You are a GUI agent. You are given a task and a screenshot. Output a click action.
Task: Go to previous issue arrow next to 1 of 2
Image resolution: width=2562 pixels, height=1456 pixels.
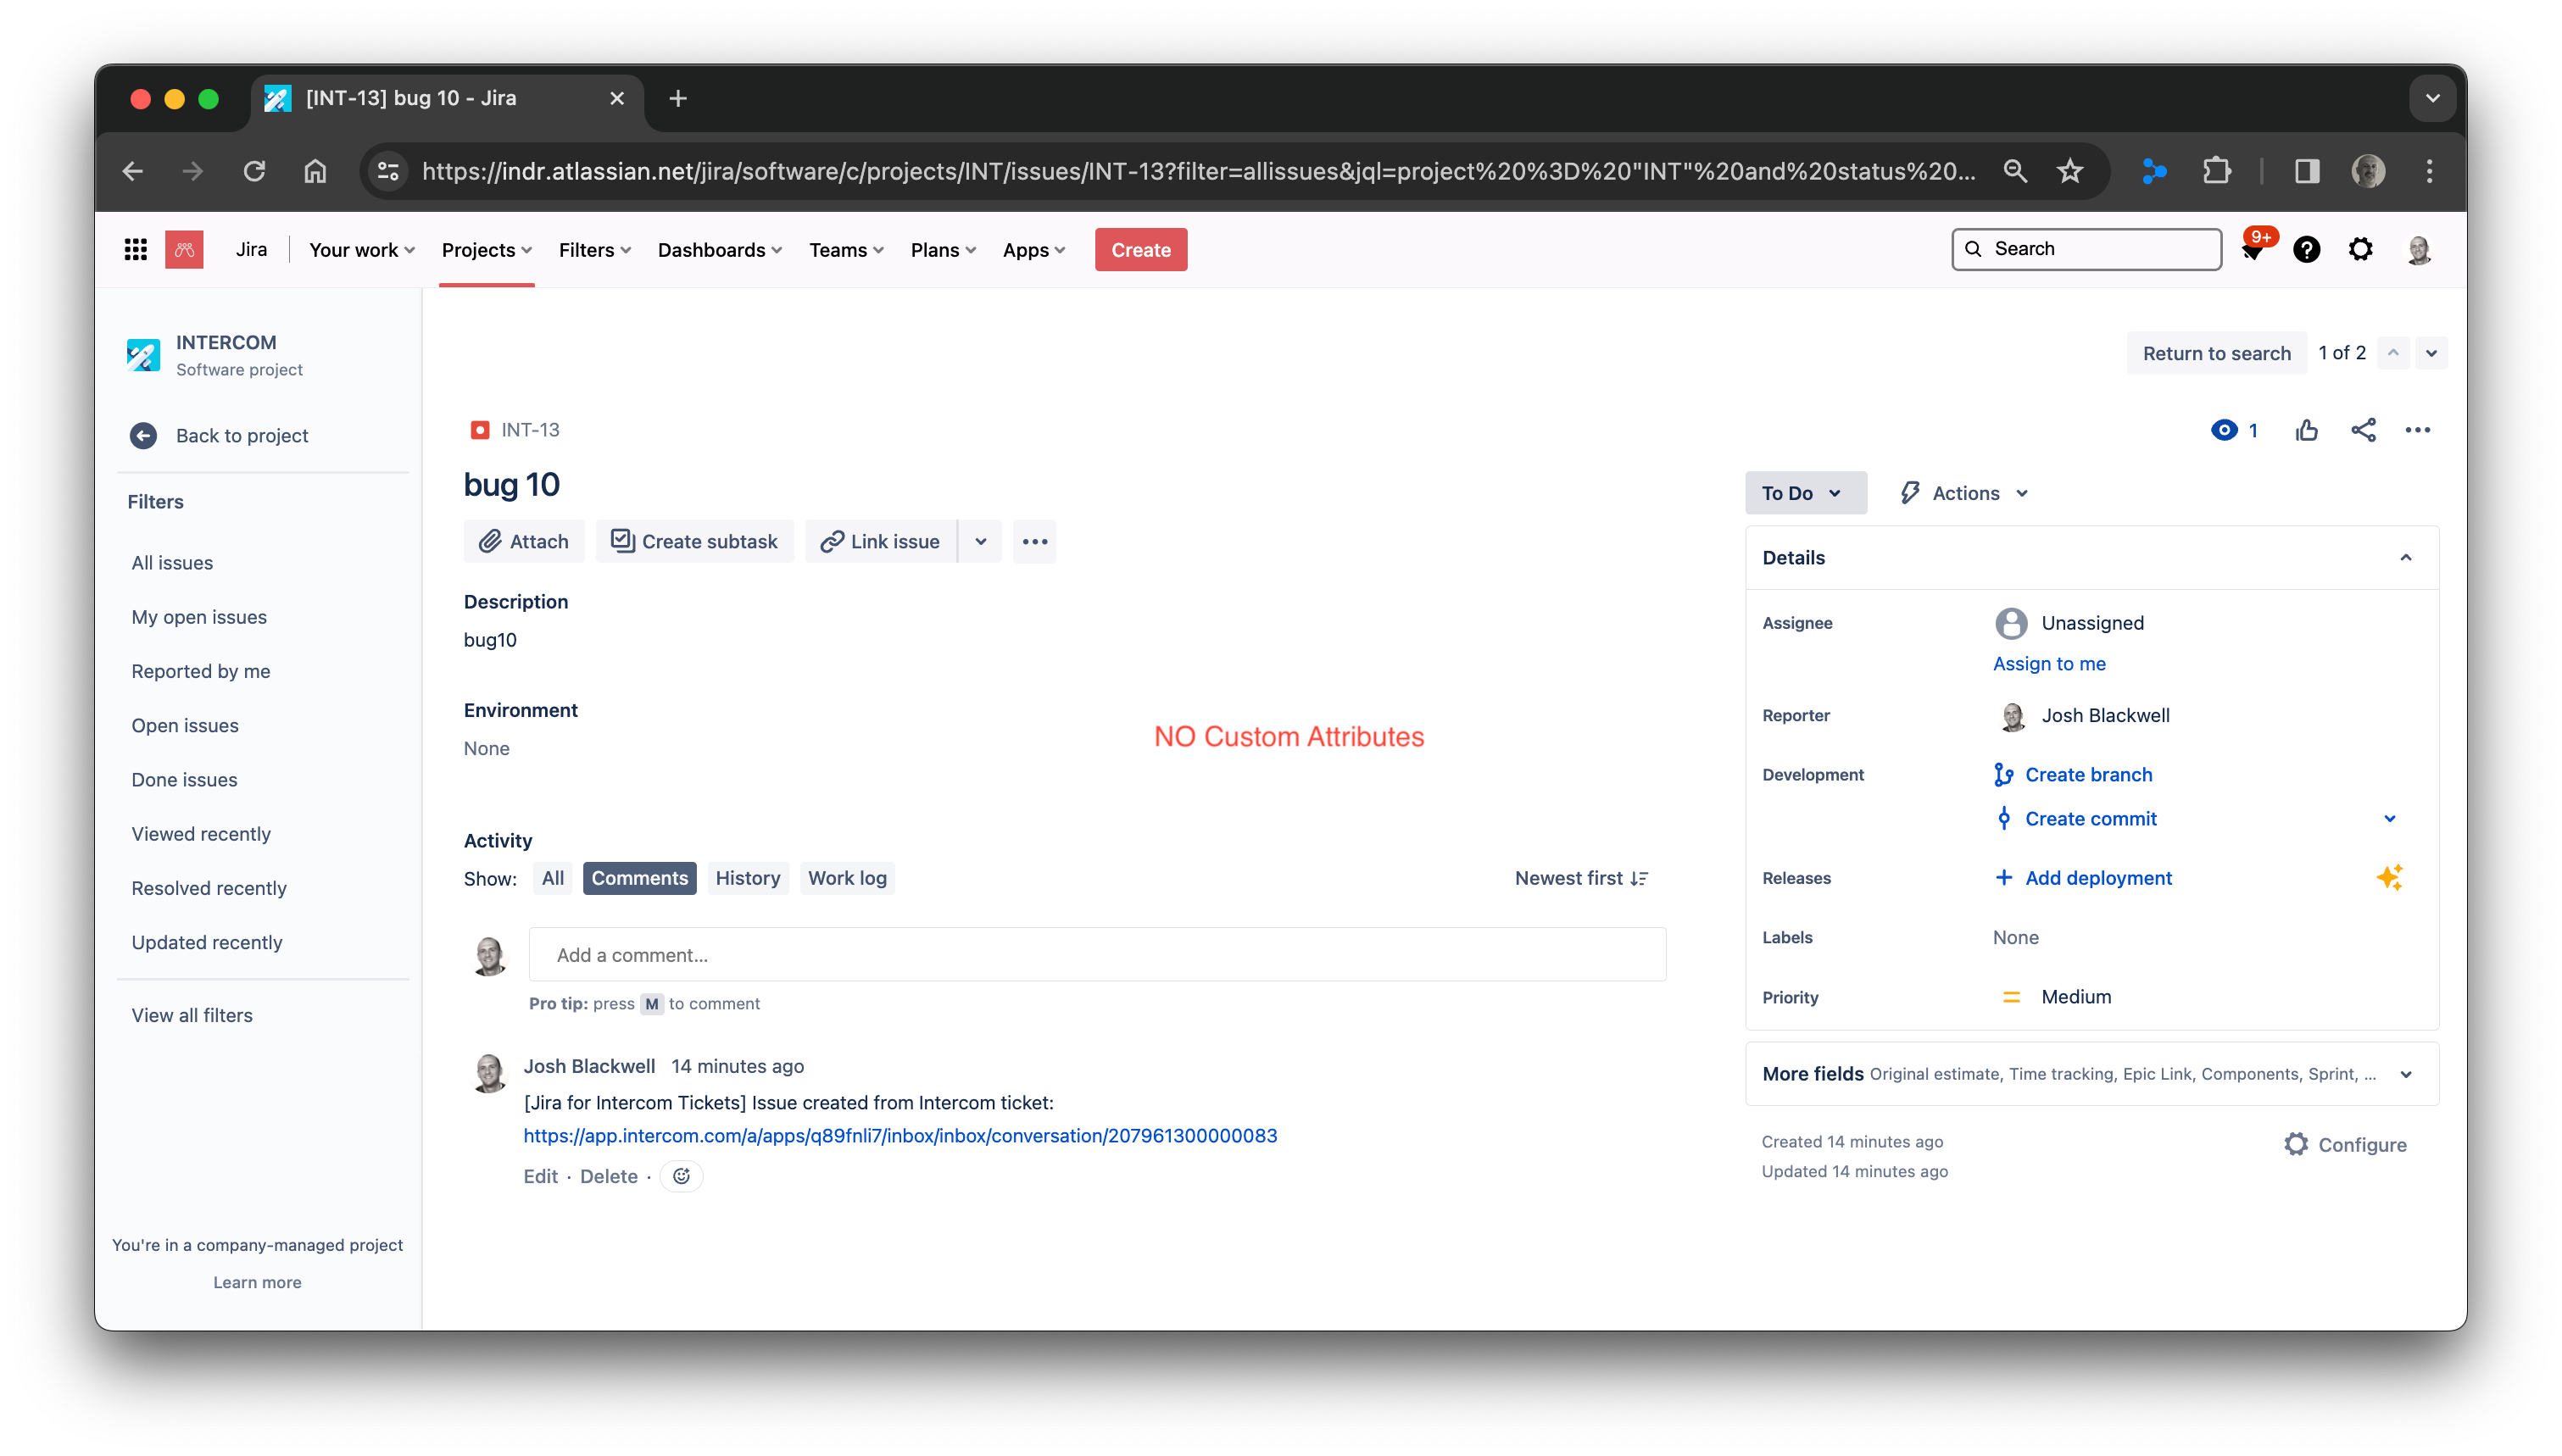[x=2393, y=353]
